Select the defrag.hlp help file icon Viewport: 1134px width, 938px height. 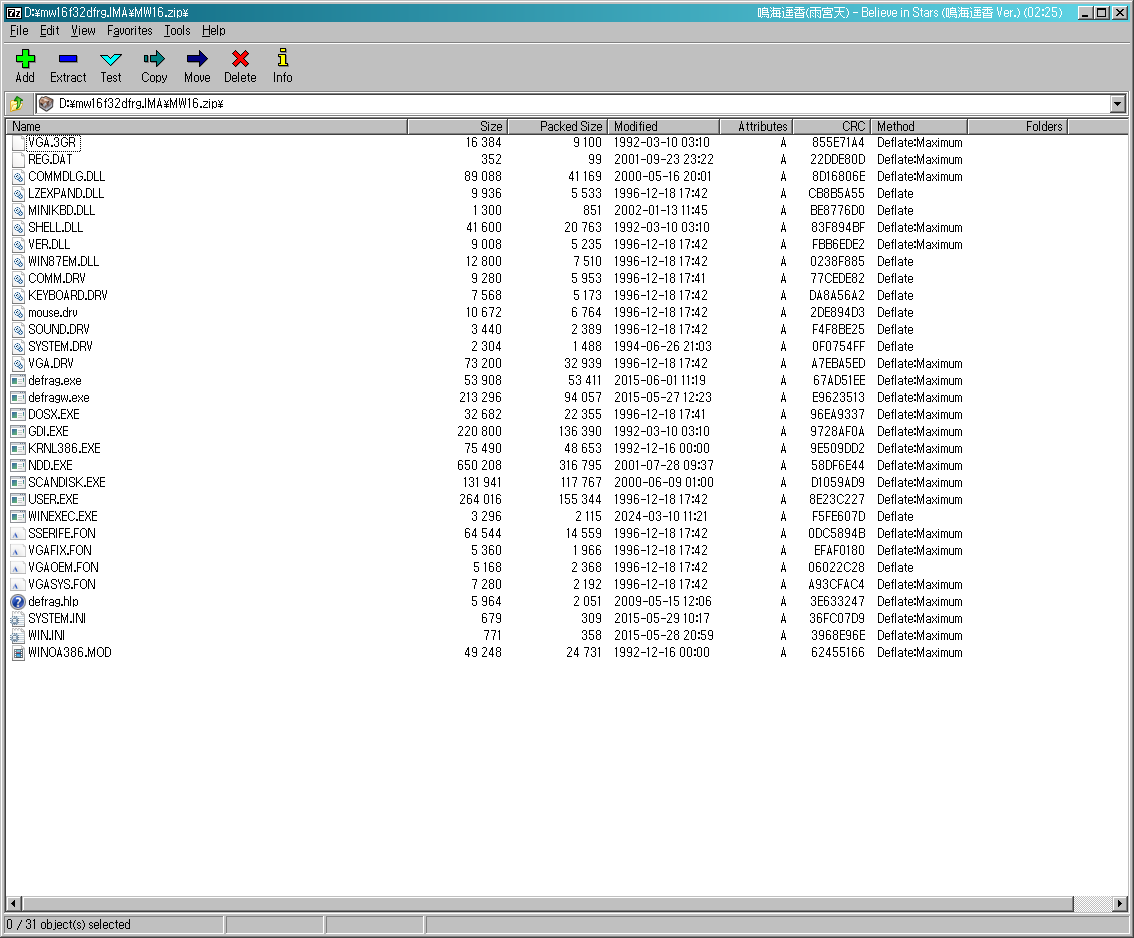click(x=18, y=602)
